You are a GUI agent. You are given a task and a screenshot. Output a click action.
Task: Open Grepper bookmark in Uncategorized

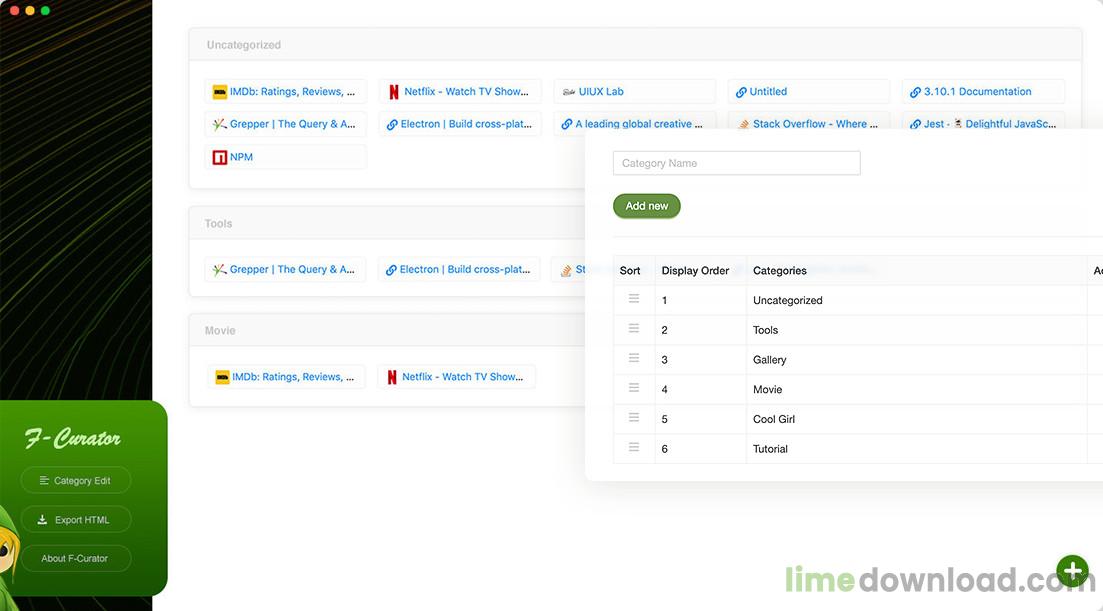point(286,124)
